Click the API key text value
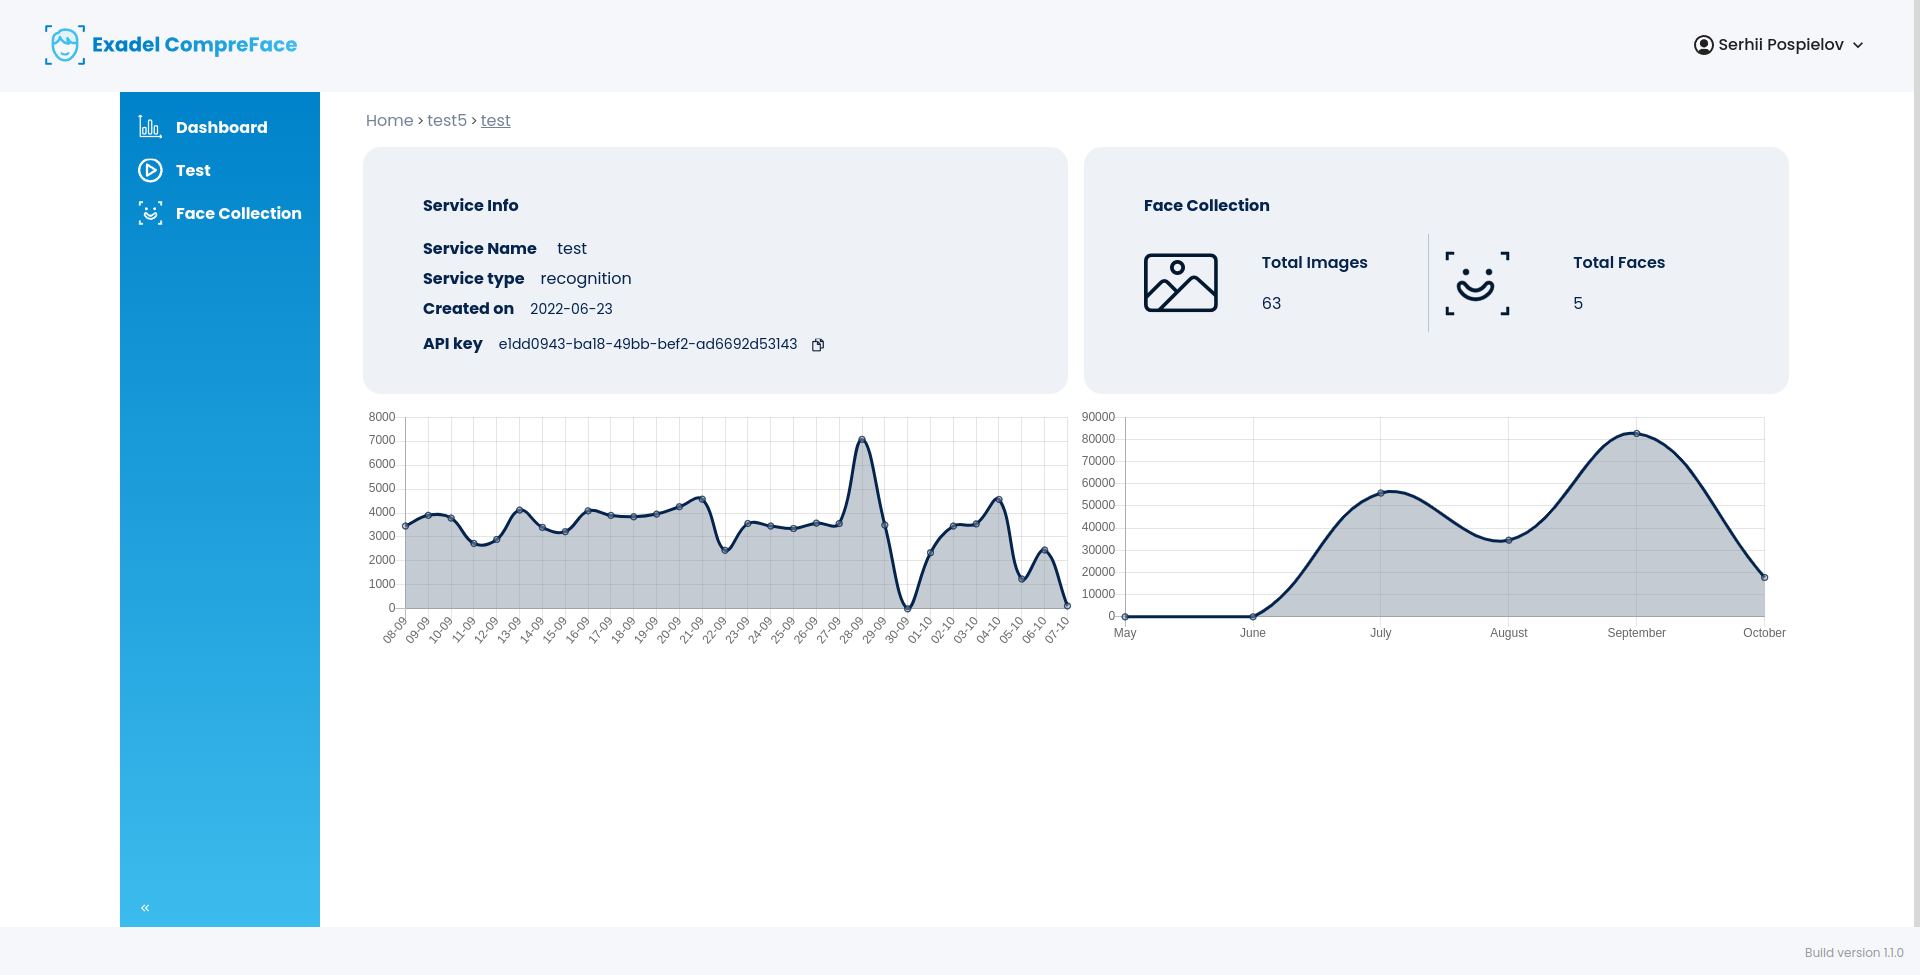This screenshot has width=1920, height=975. tap(648, 344)
